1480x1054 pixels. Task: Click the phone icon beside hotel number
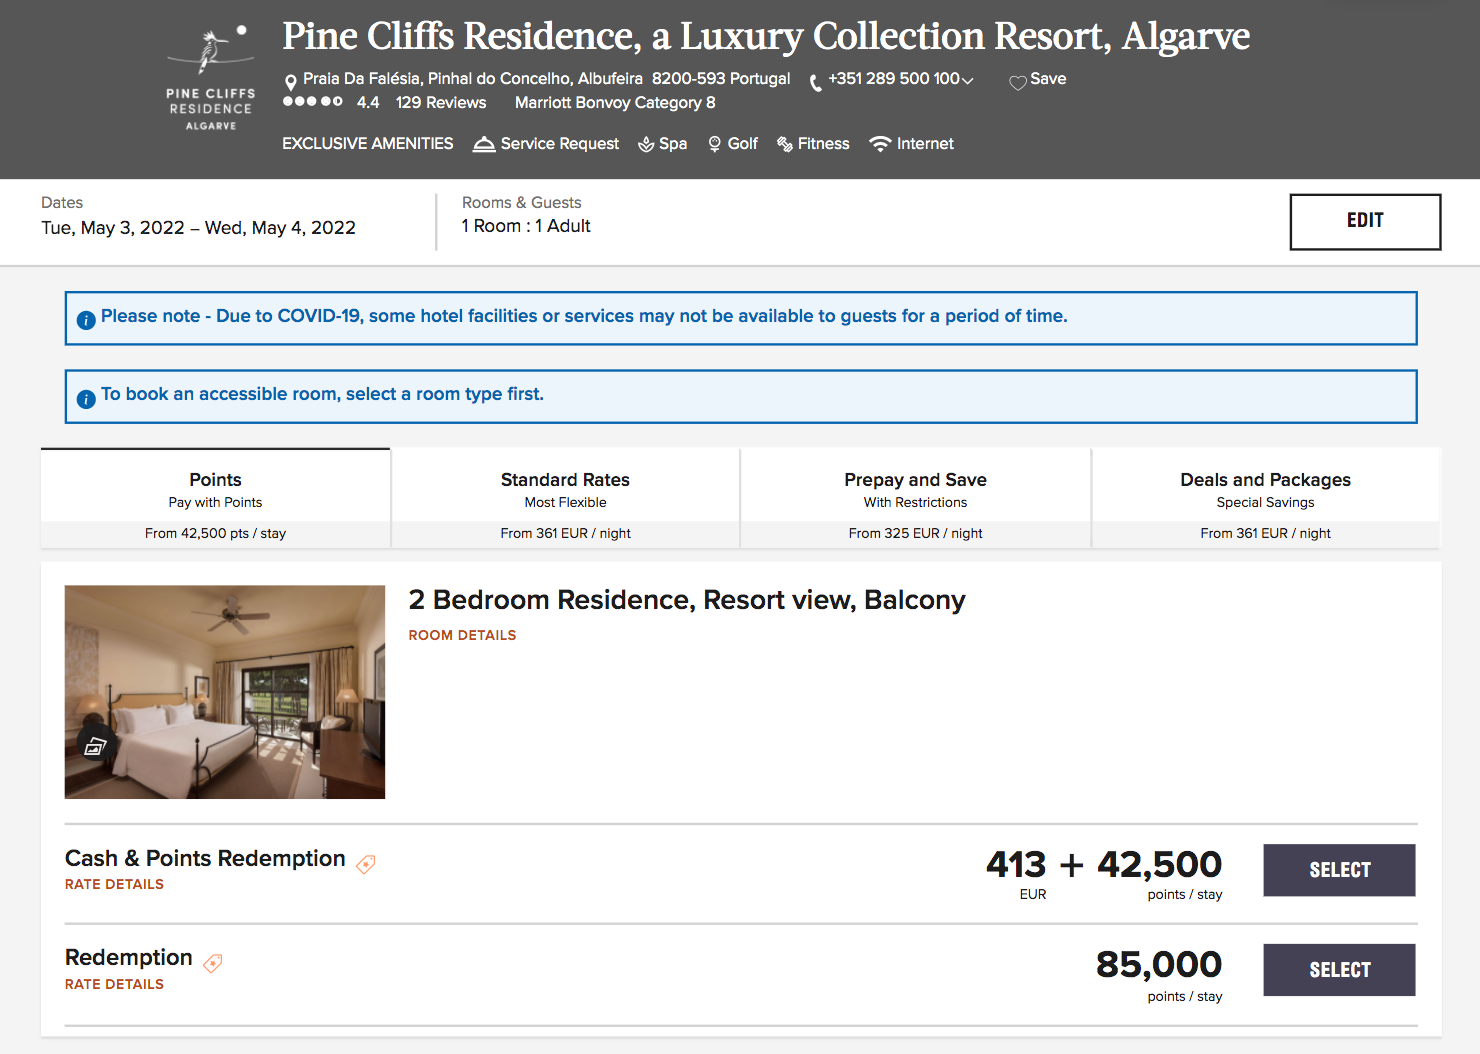(x=816, y=82)
